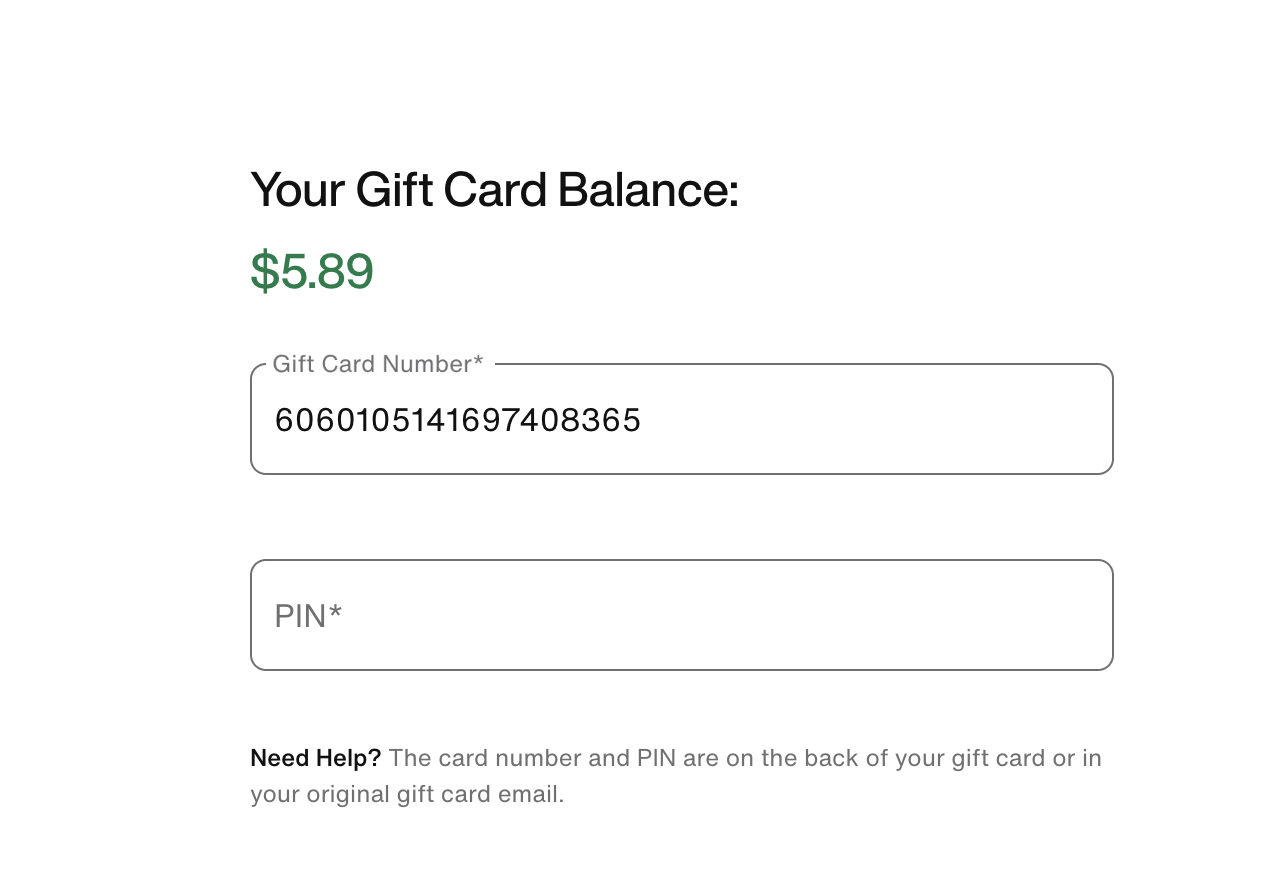Click the entered number 6060105141697408365
Viewport: 1274px width, 870px height.
tap(457, 420)
